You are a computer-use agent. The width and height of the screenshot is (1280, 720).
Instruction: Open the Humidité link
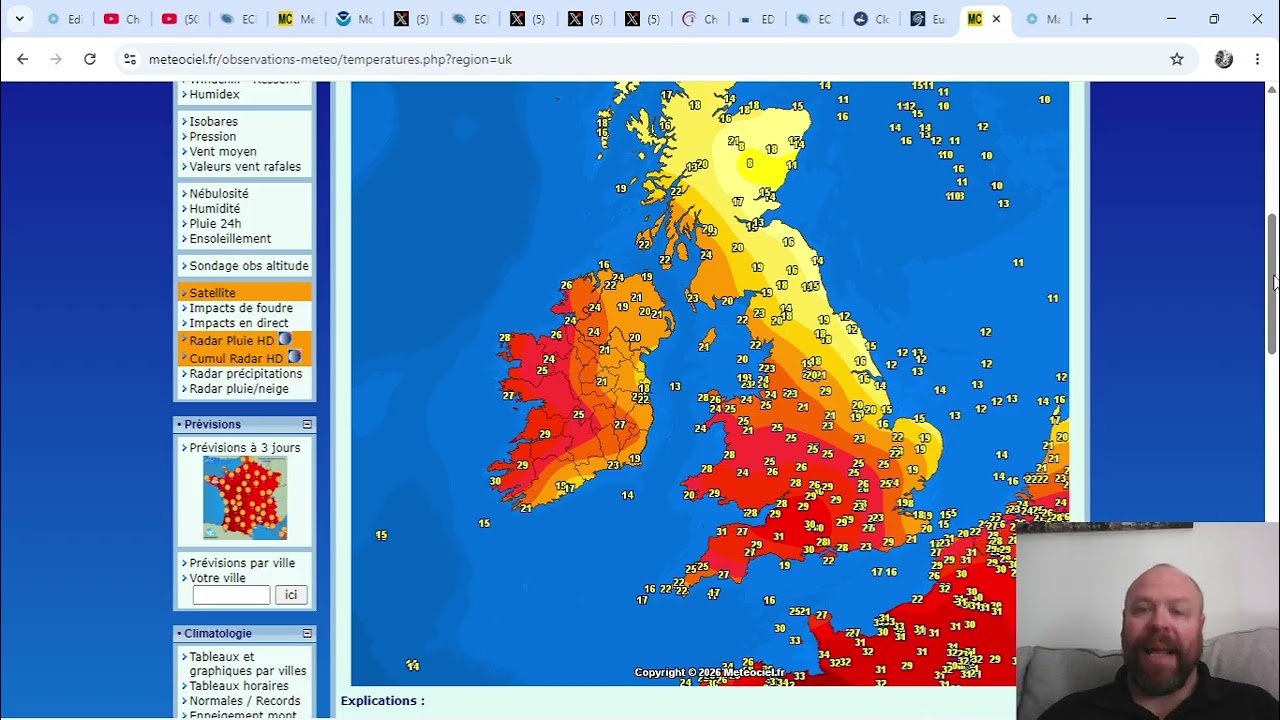pos(214,208)
